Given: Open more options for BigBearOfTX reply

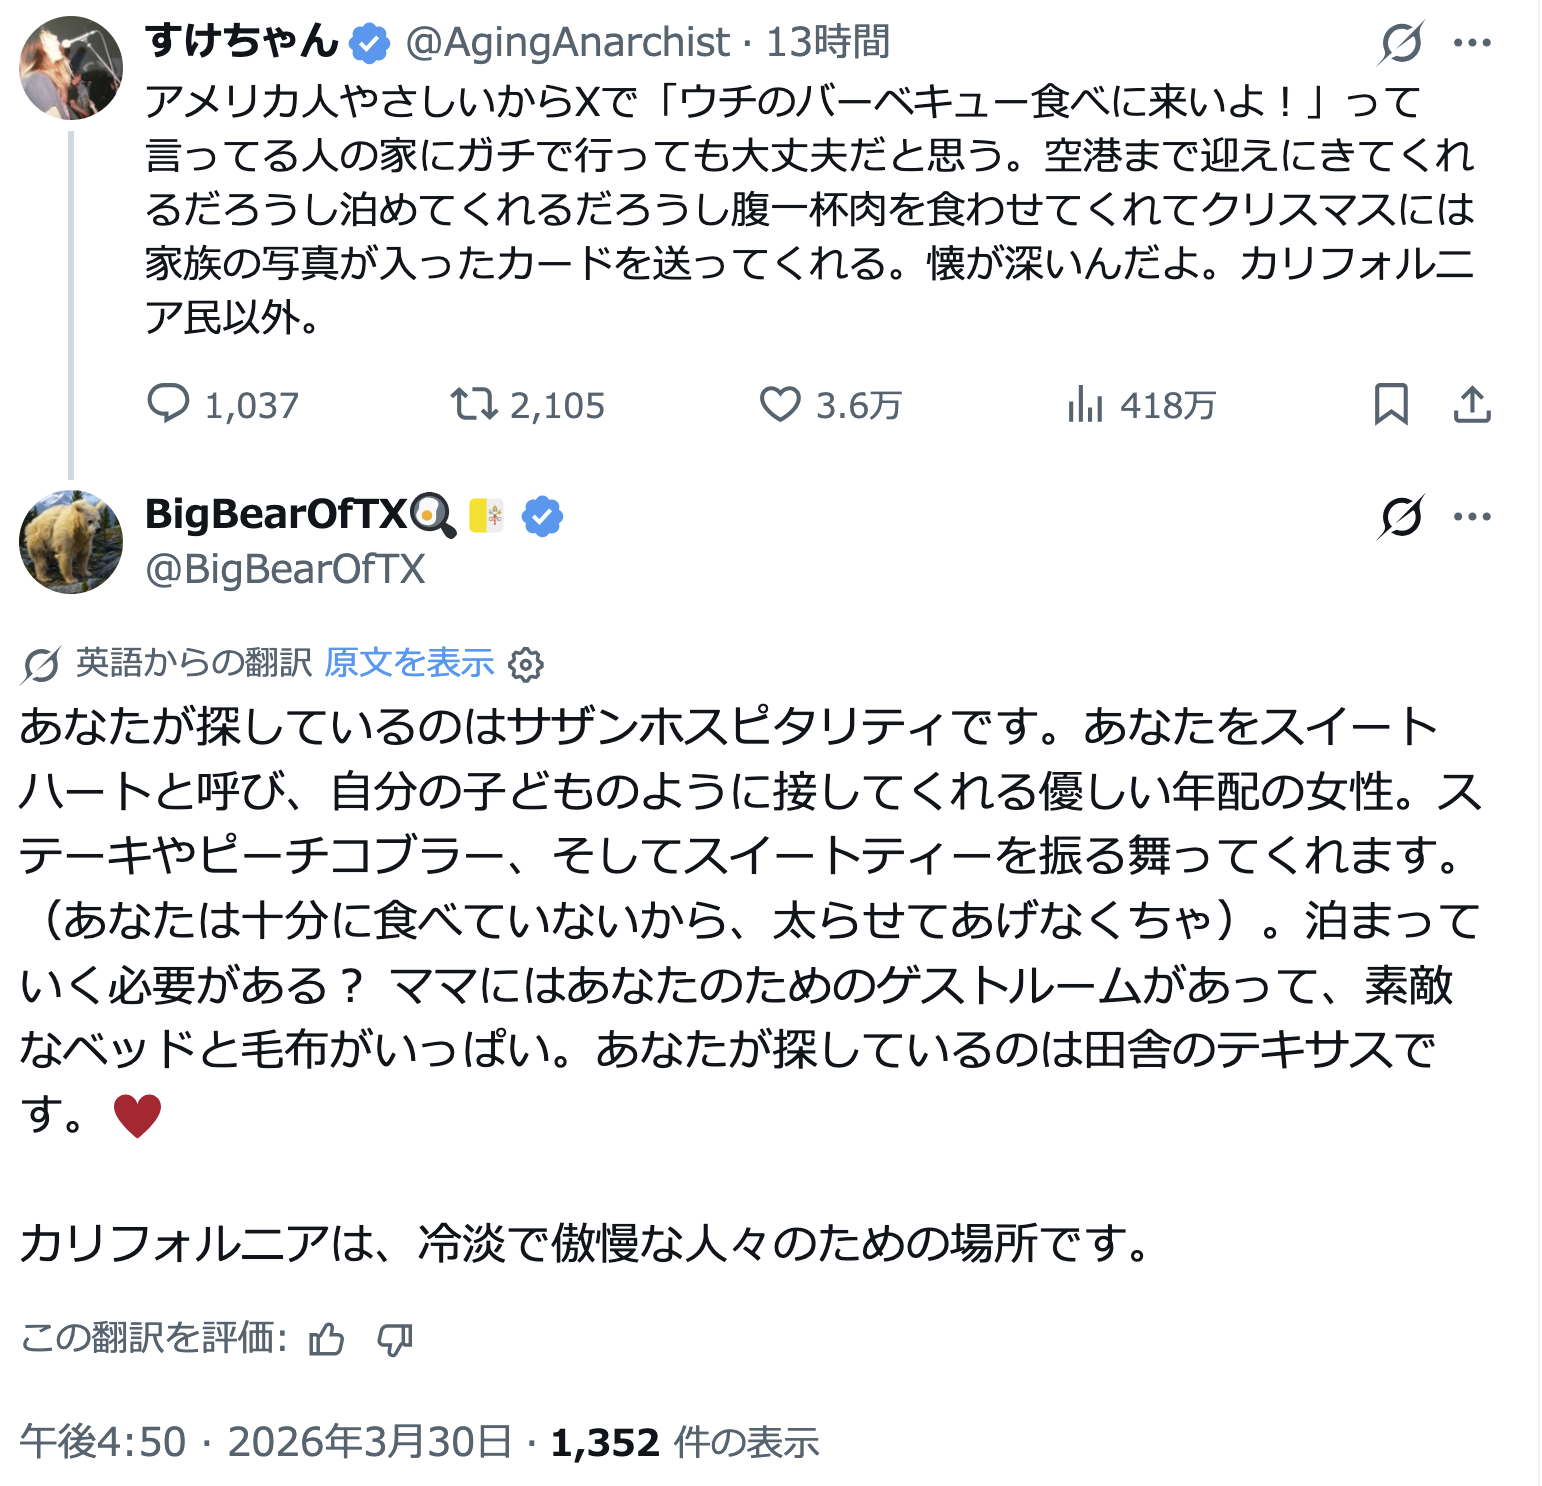Looking at the screenshot, I should coord(1472,517).
